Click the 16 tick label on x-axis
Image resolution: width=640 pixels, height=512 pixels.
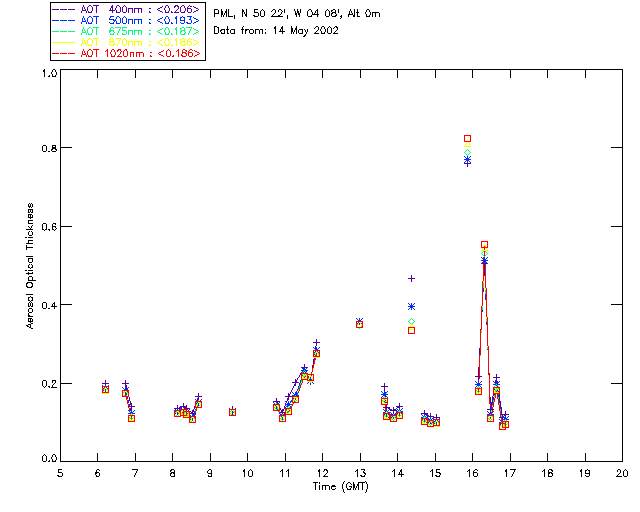pos(472,473)
